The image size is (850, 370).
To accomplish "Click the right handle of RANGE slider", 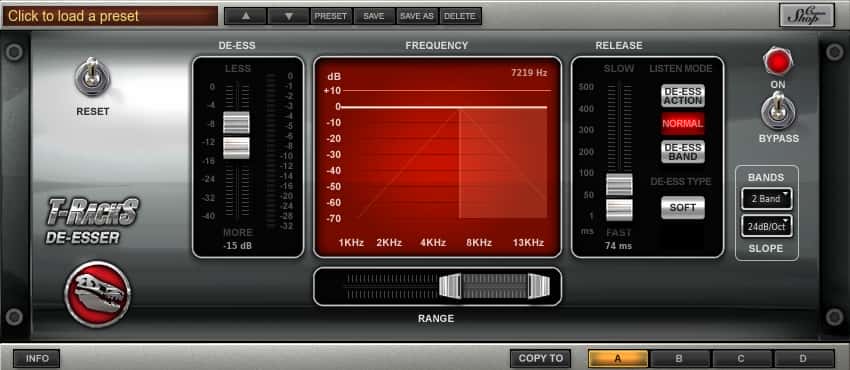I will 539,285.
